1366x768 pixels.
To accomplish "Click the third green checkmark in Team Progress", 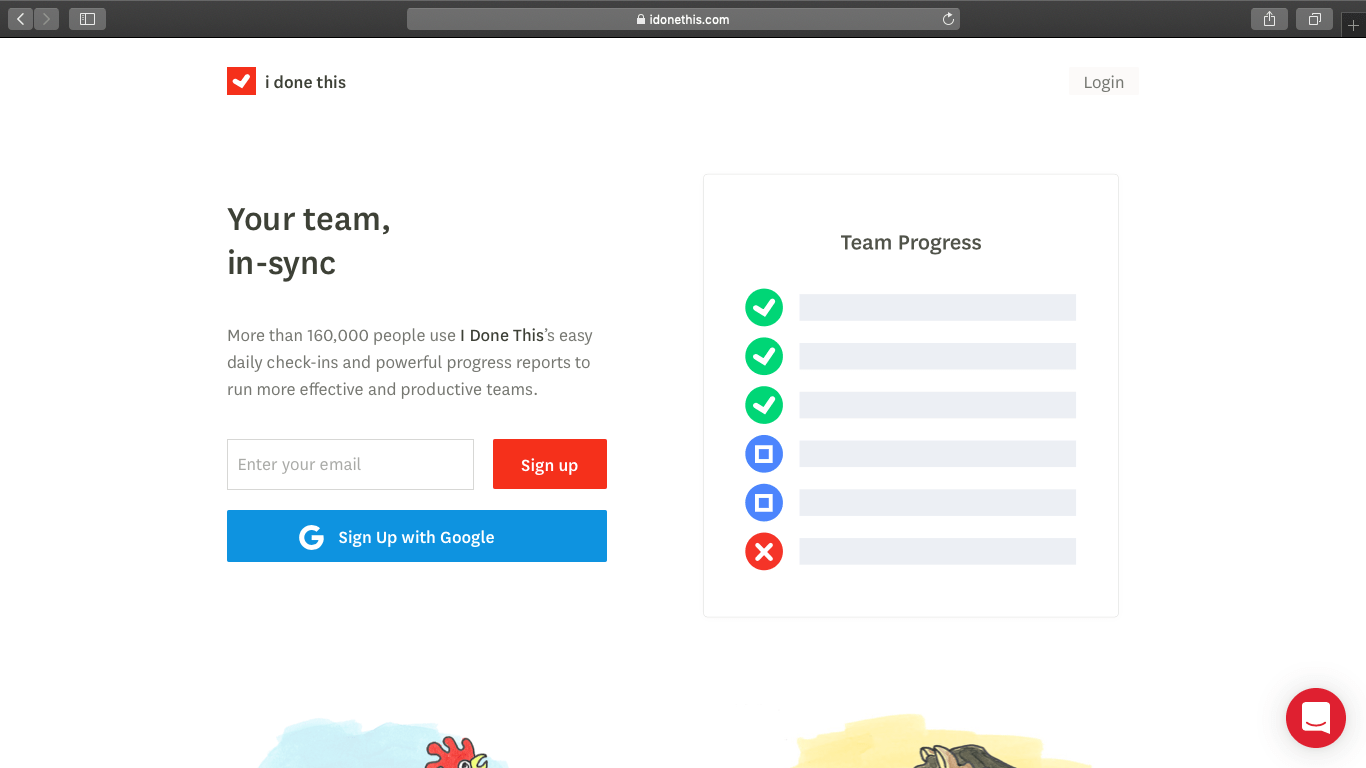I will point(764,405).
